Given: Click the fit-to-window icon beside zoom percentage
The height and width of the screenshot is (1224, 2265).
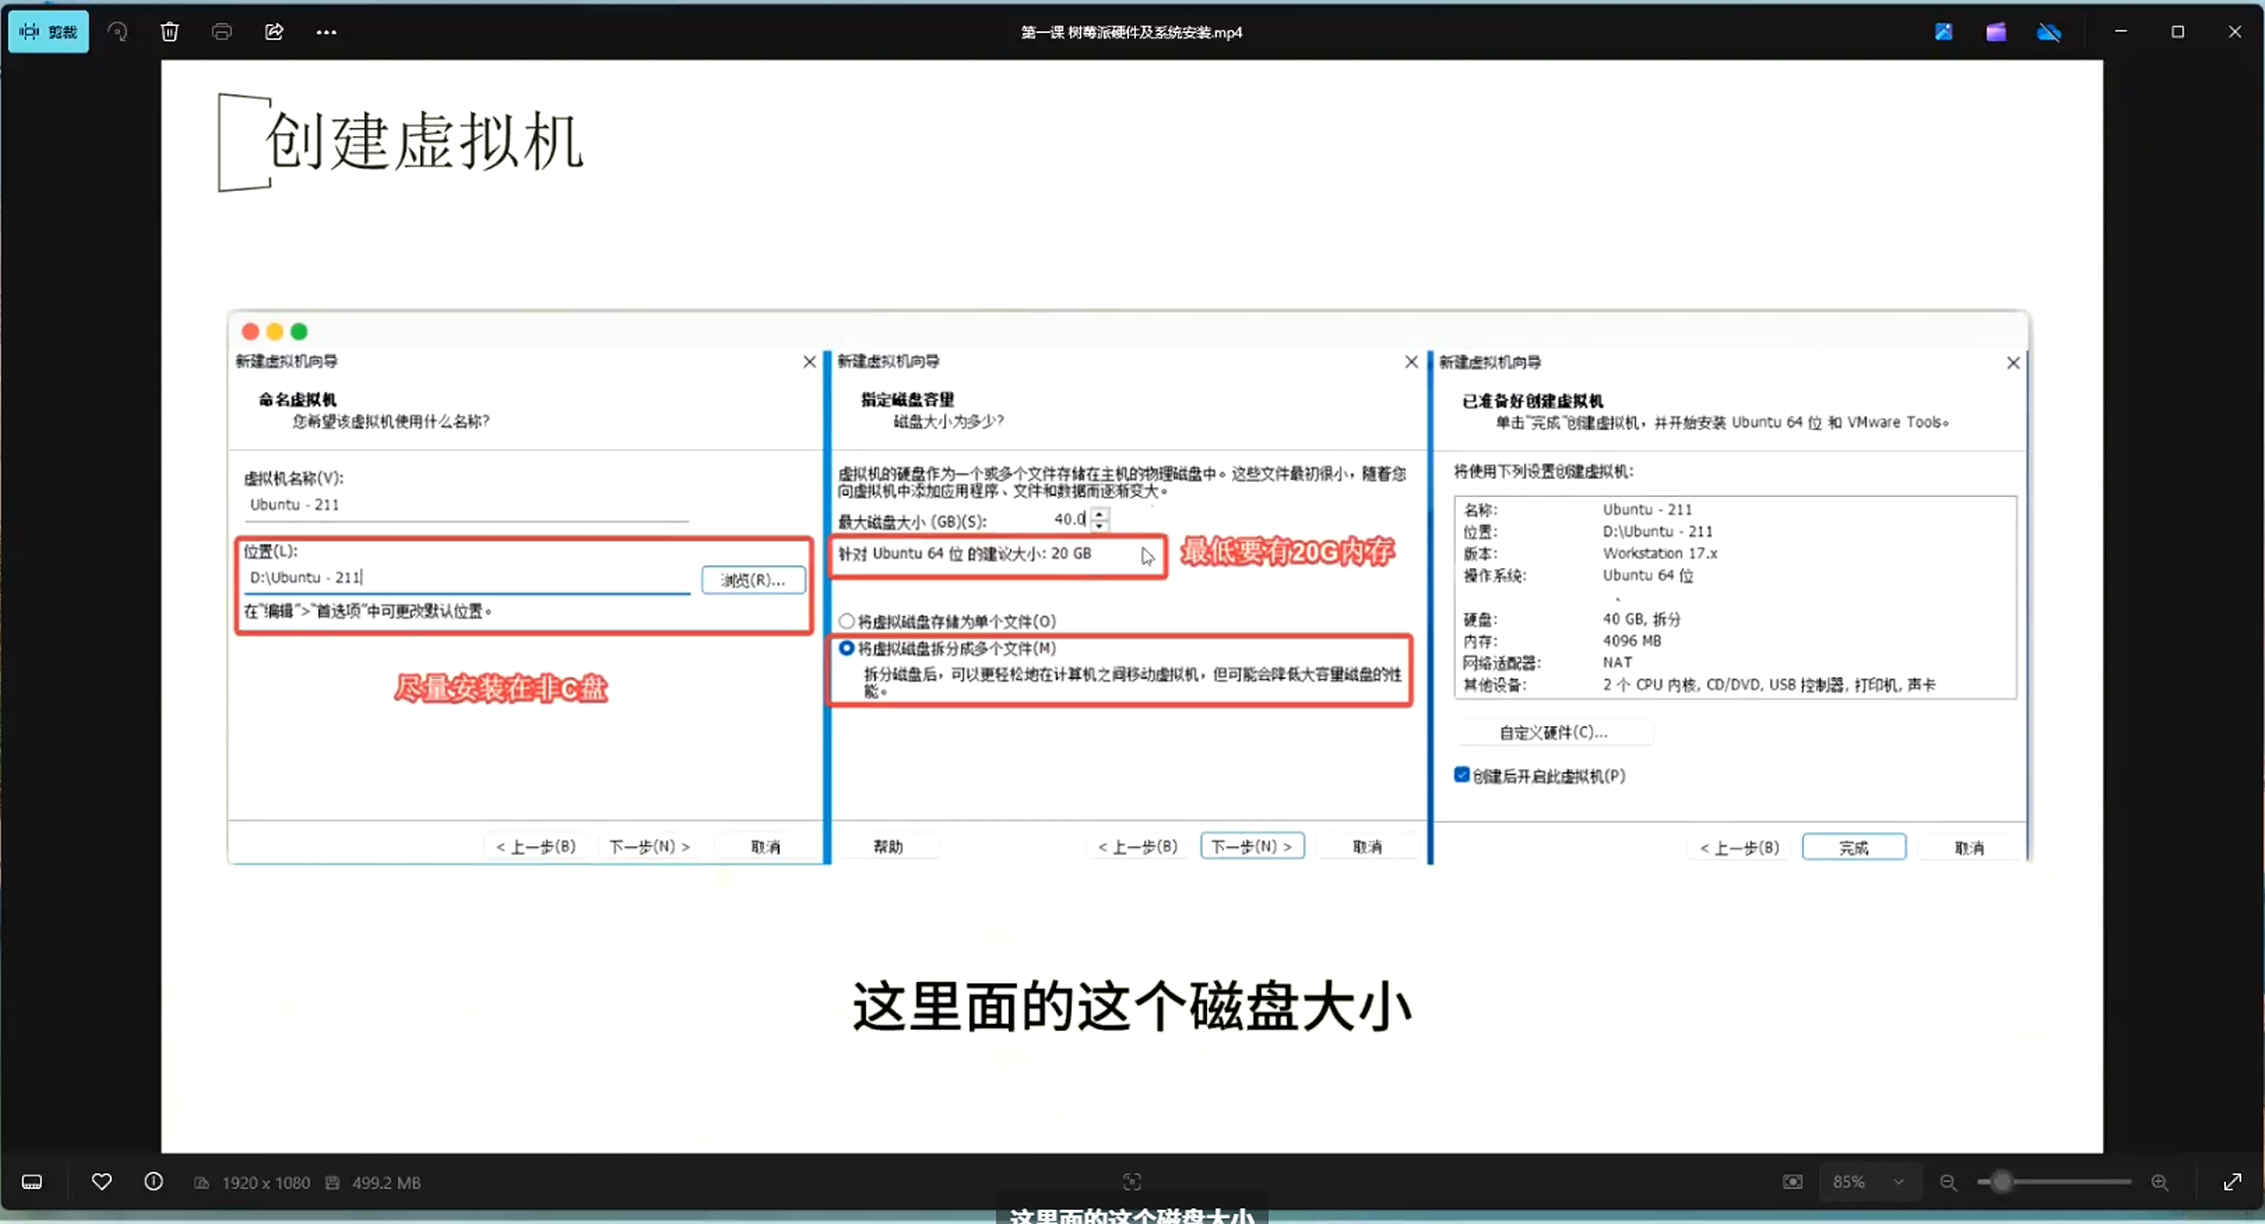Looking at the screenshot, I should point(1793,1182).
